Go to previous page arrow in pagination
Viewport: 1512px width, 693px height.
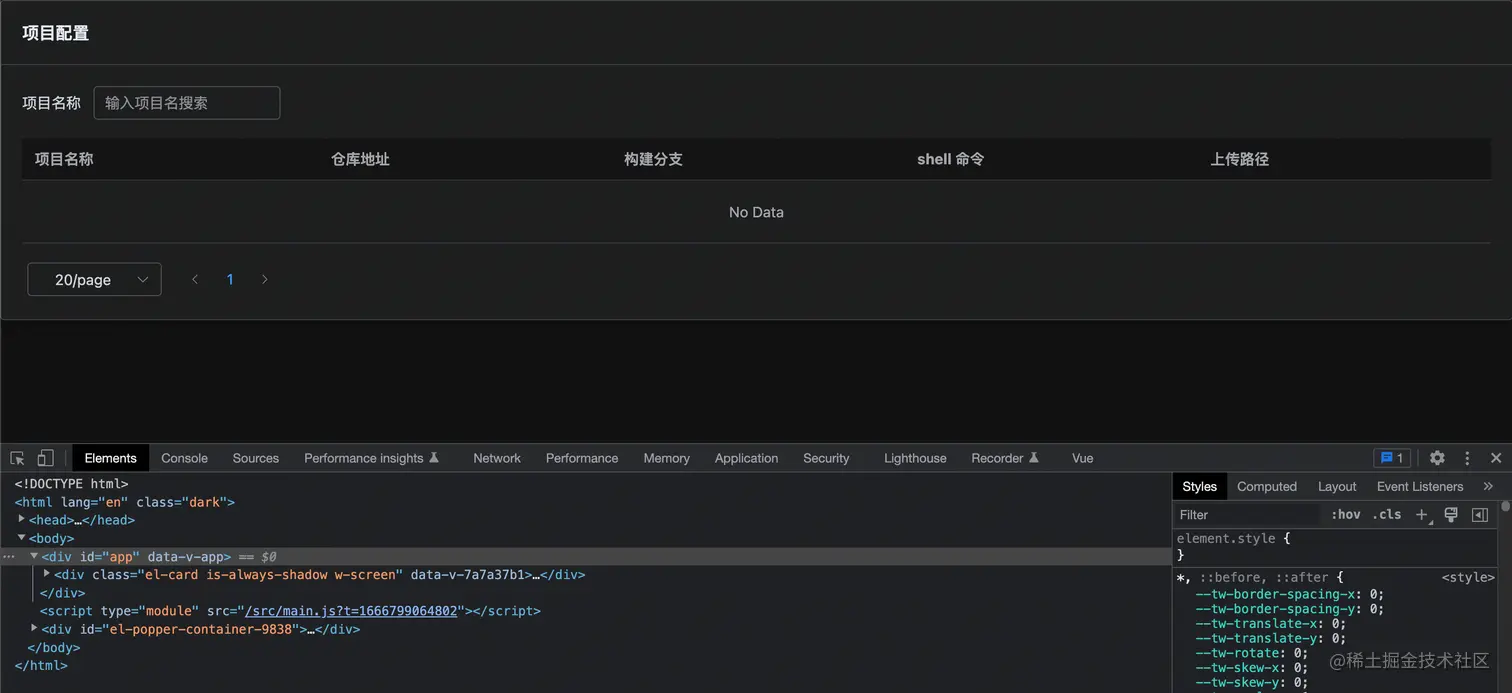[x=195, y=280]
